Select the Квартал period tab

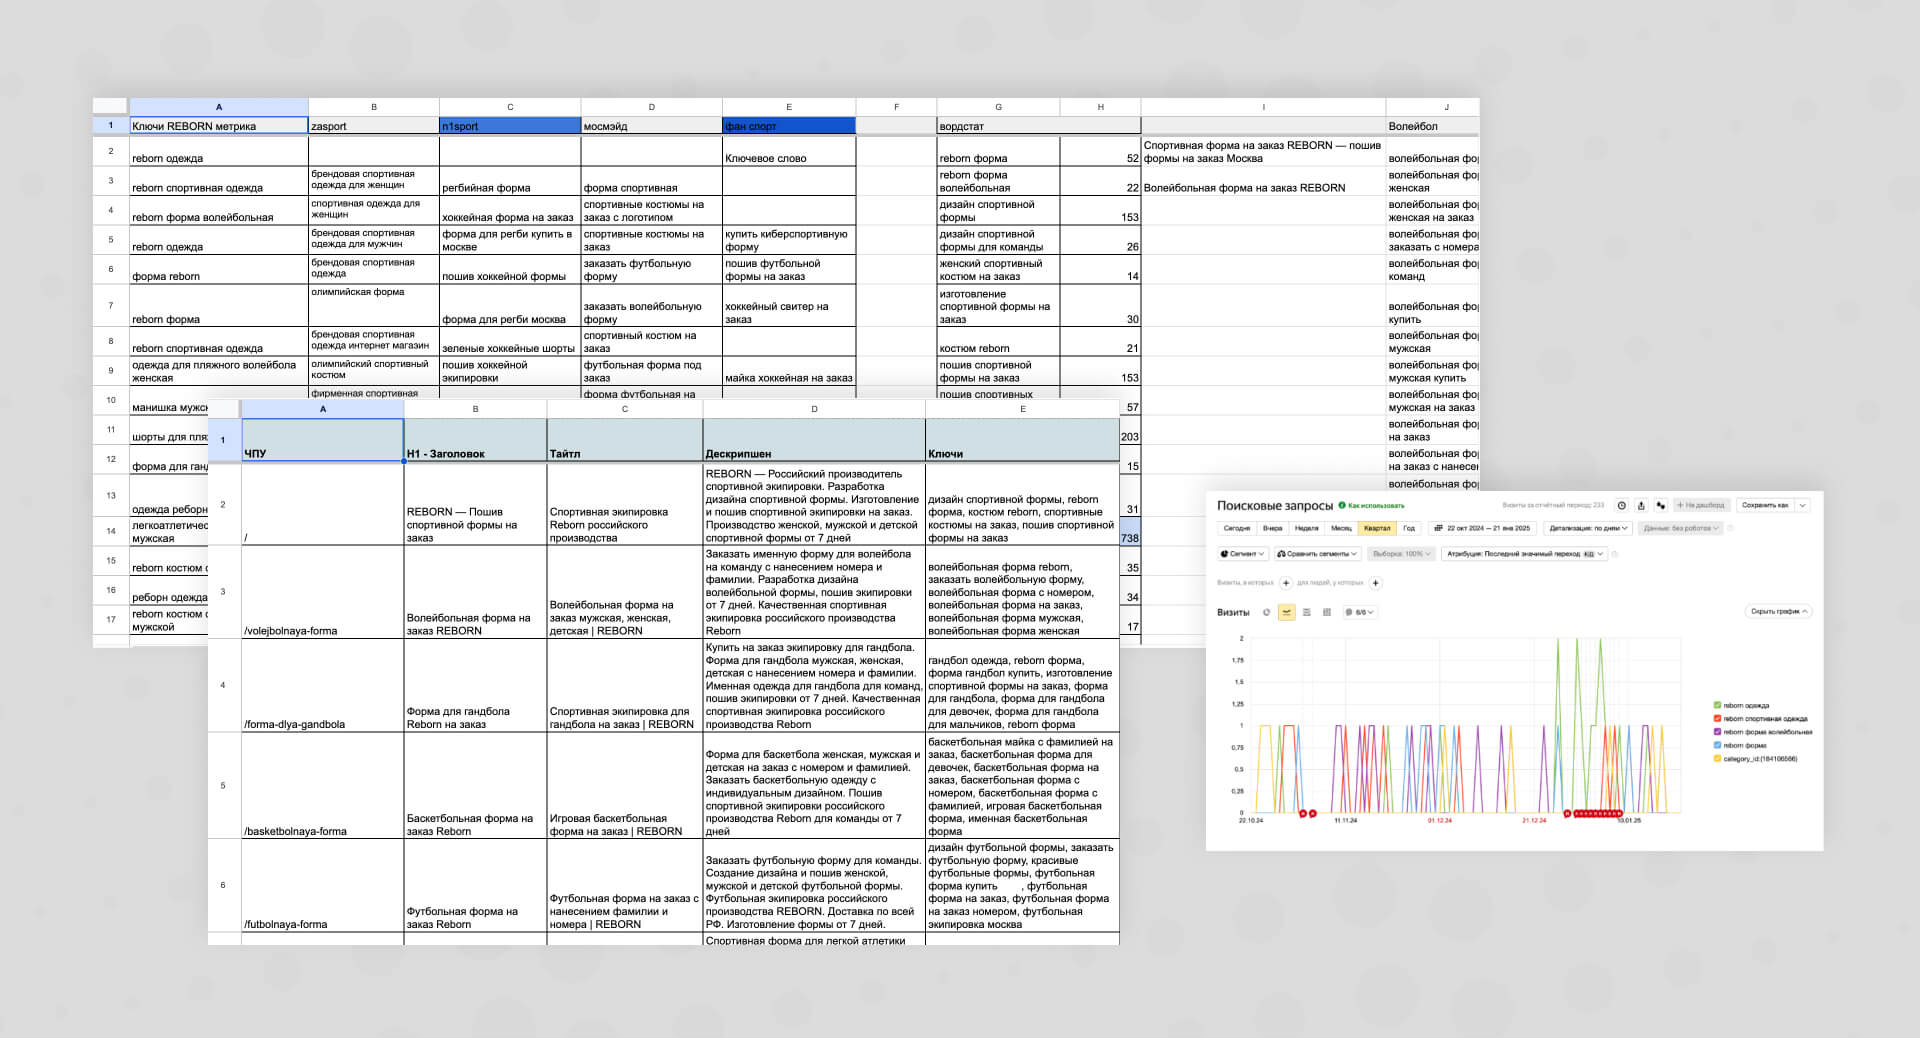[1377, 528]
